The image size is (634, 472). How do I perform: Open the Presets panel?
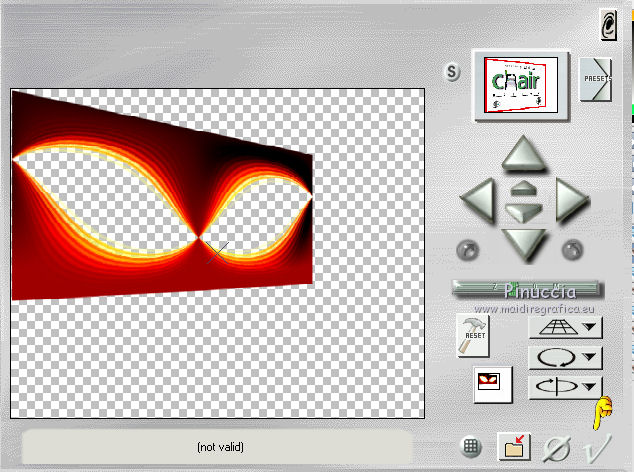(x=596, y=79)
